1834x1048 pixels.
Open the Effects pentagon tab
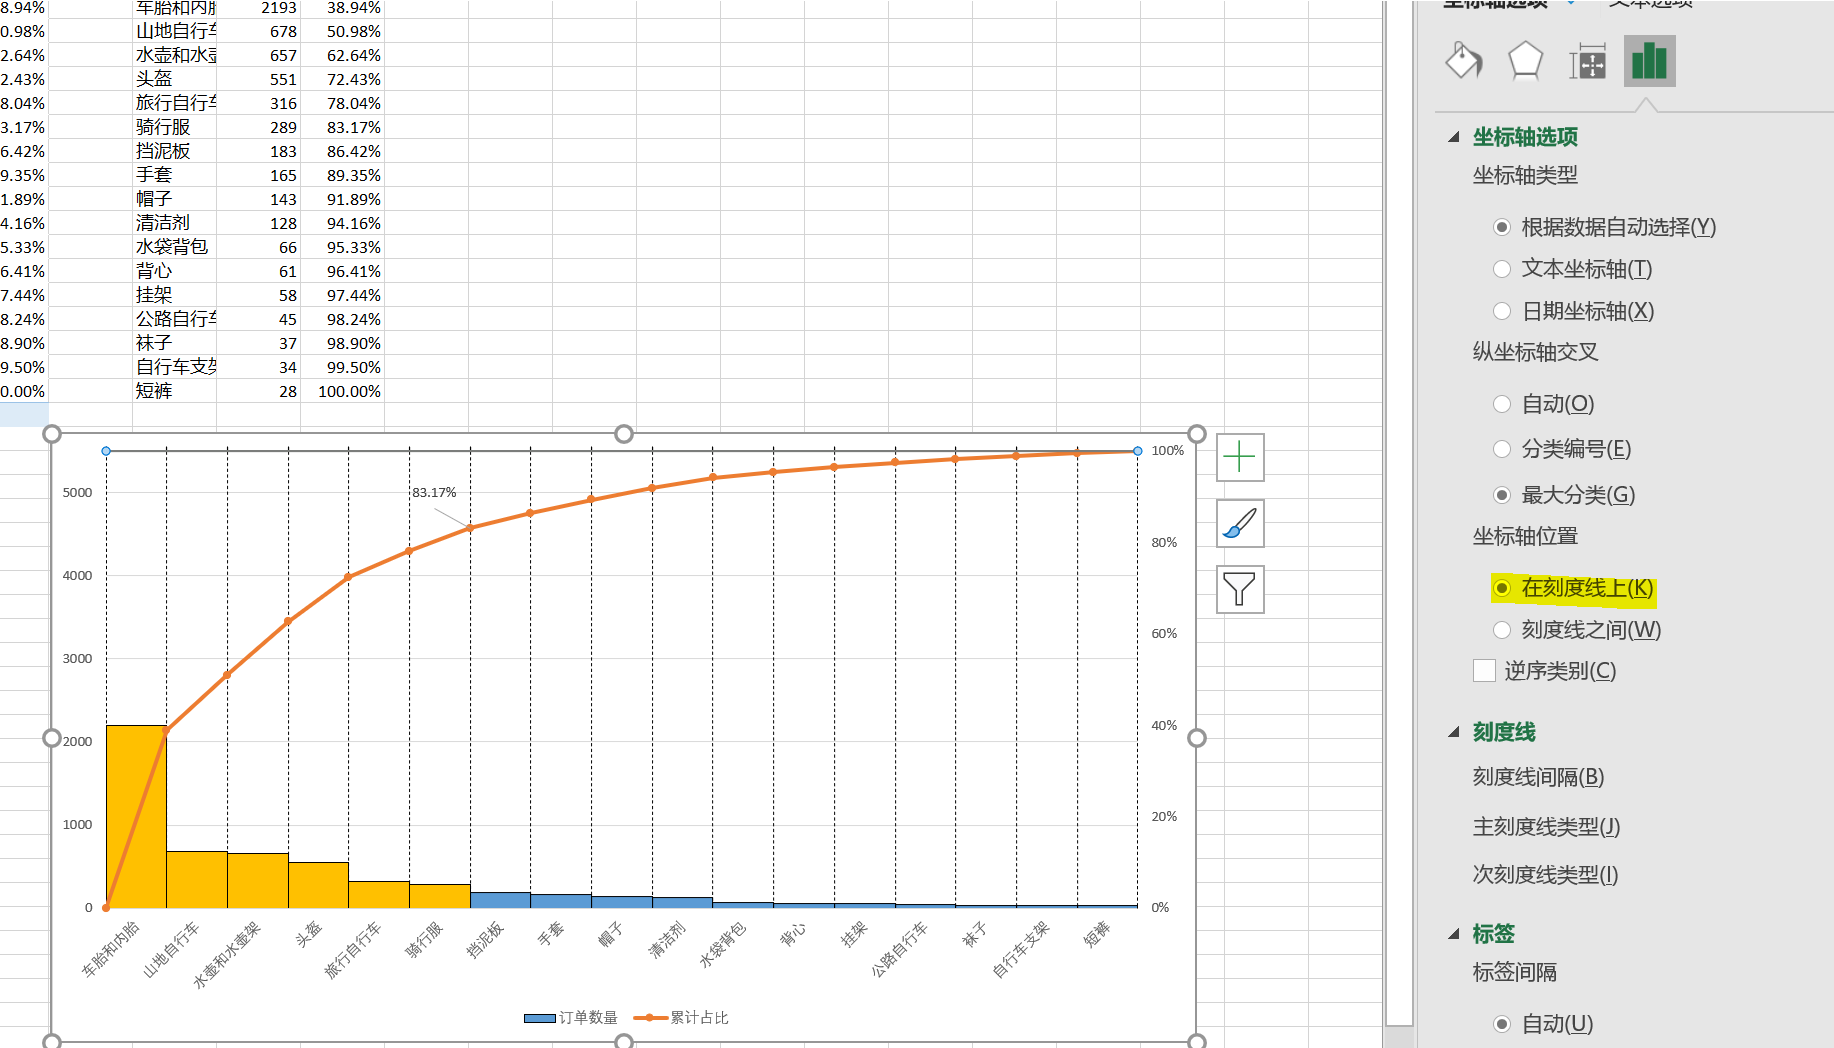click(x=1525, y=61)
